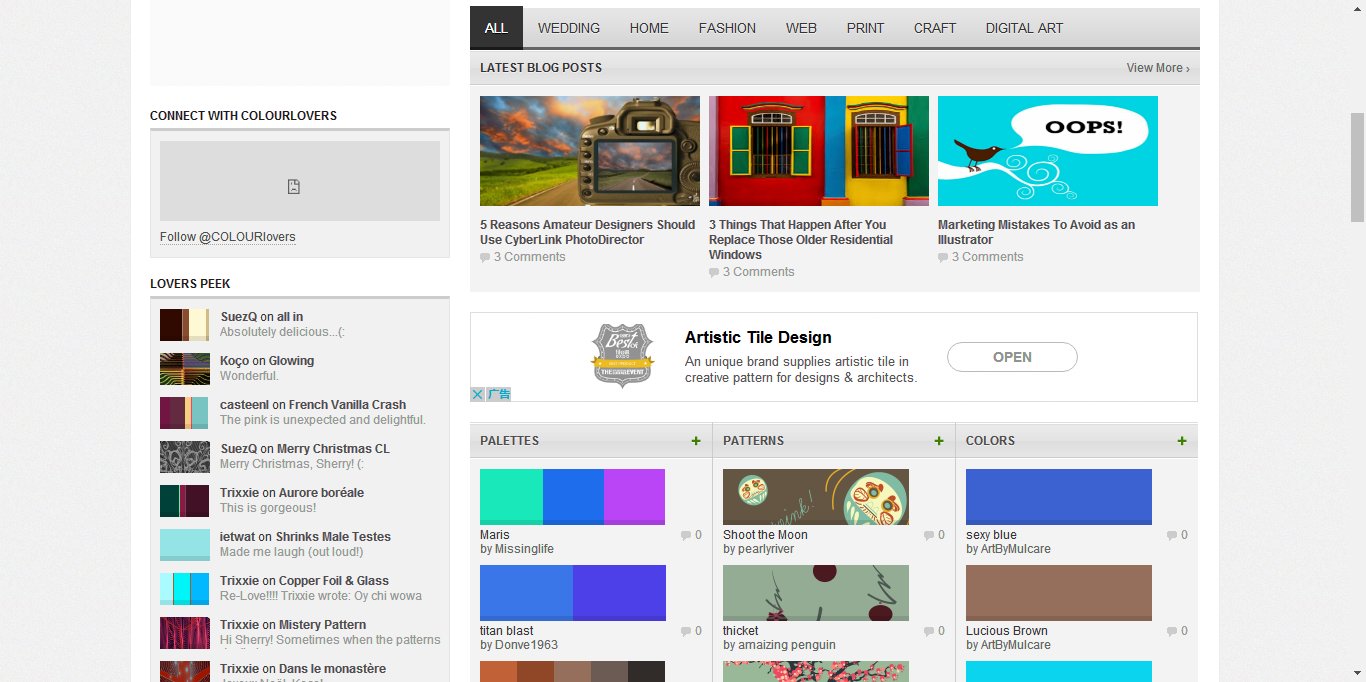The image size is (1366, 682).
Task: Open the OOPS bird blog post thumbnail
Action: pyautogui.click(x=1047, y=151)
